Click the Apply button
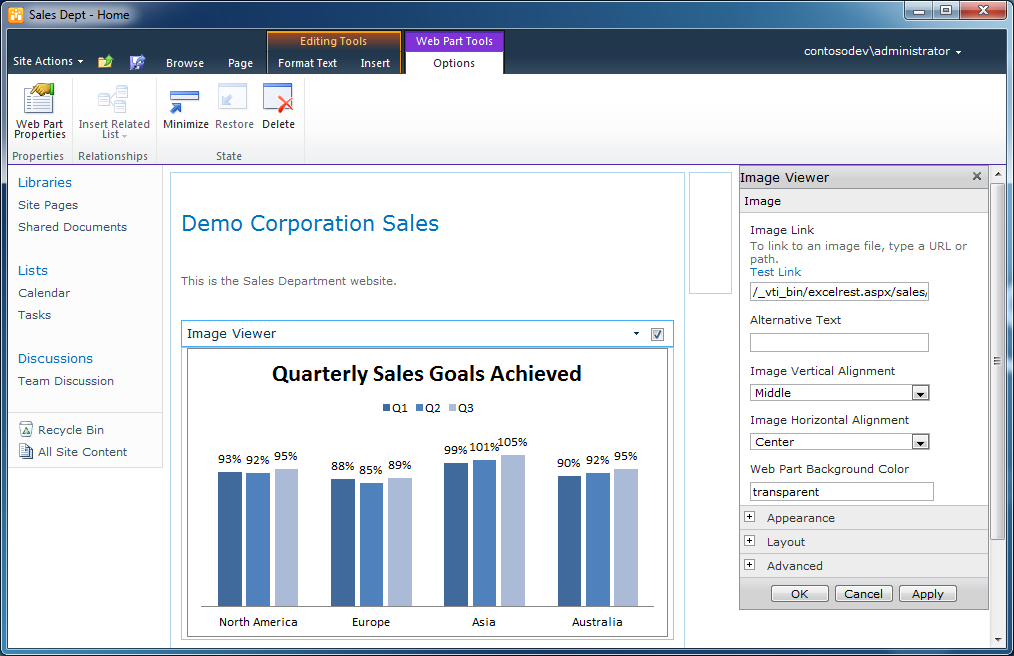Viewport: 1014px width, 656px height. [927, 594]
